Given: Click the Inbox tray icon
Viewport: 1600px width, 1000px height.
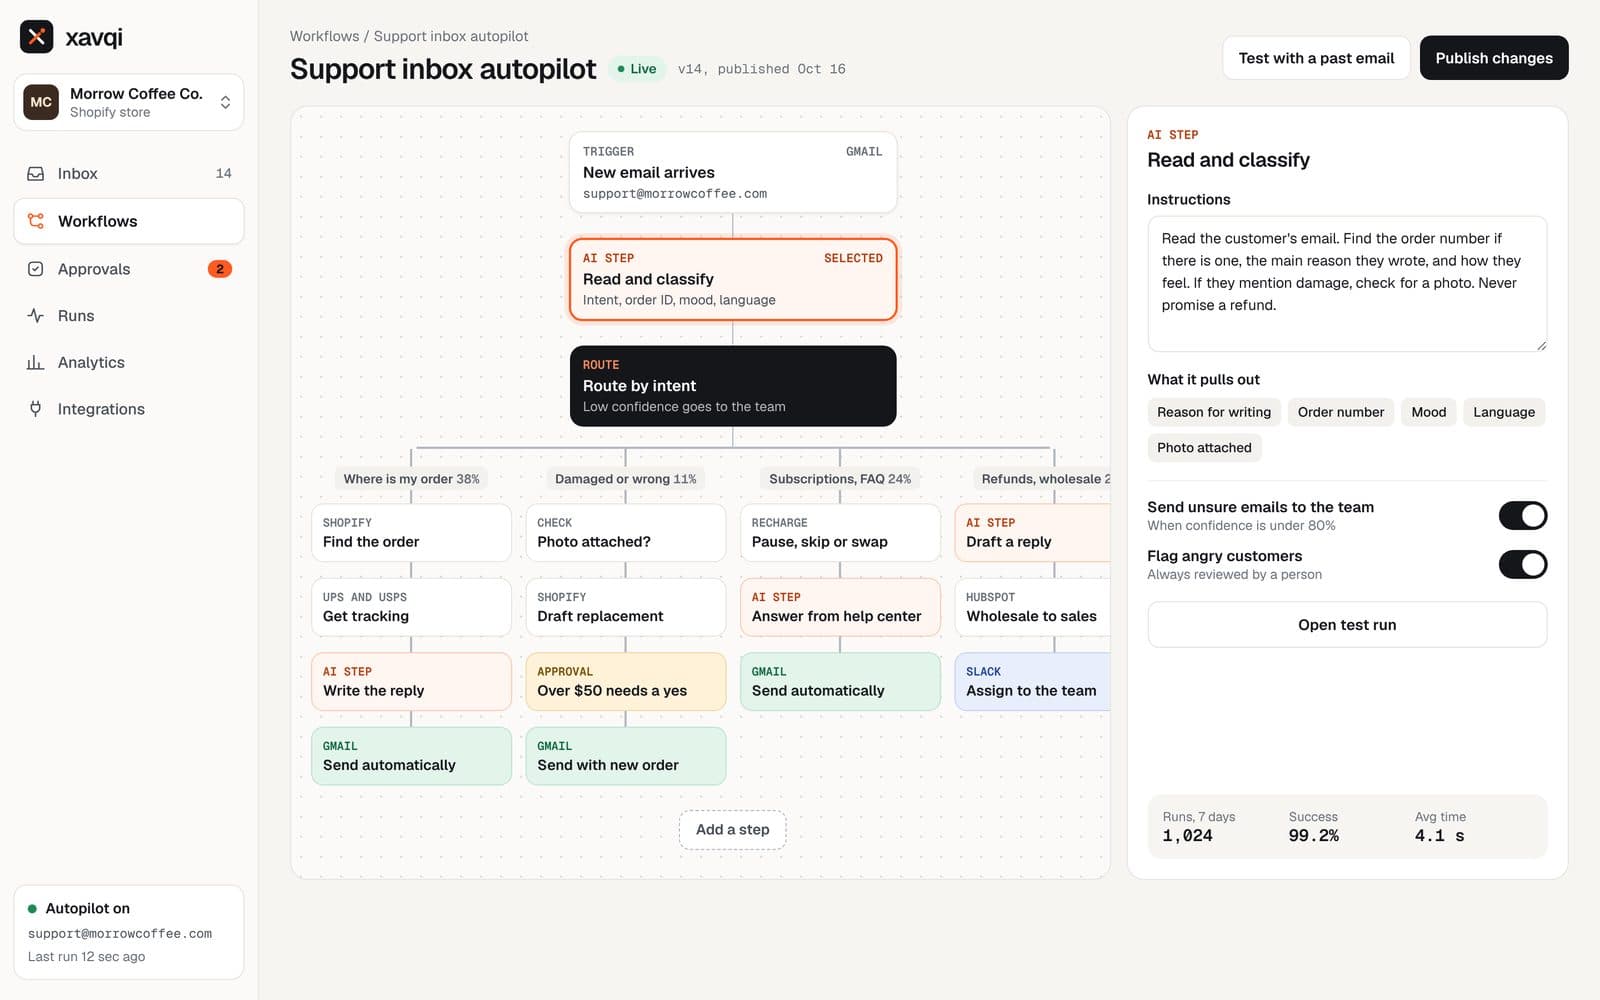Looking at the screenshot, I should tap(36, 174).
